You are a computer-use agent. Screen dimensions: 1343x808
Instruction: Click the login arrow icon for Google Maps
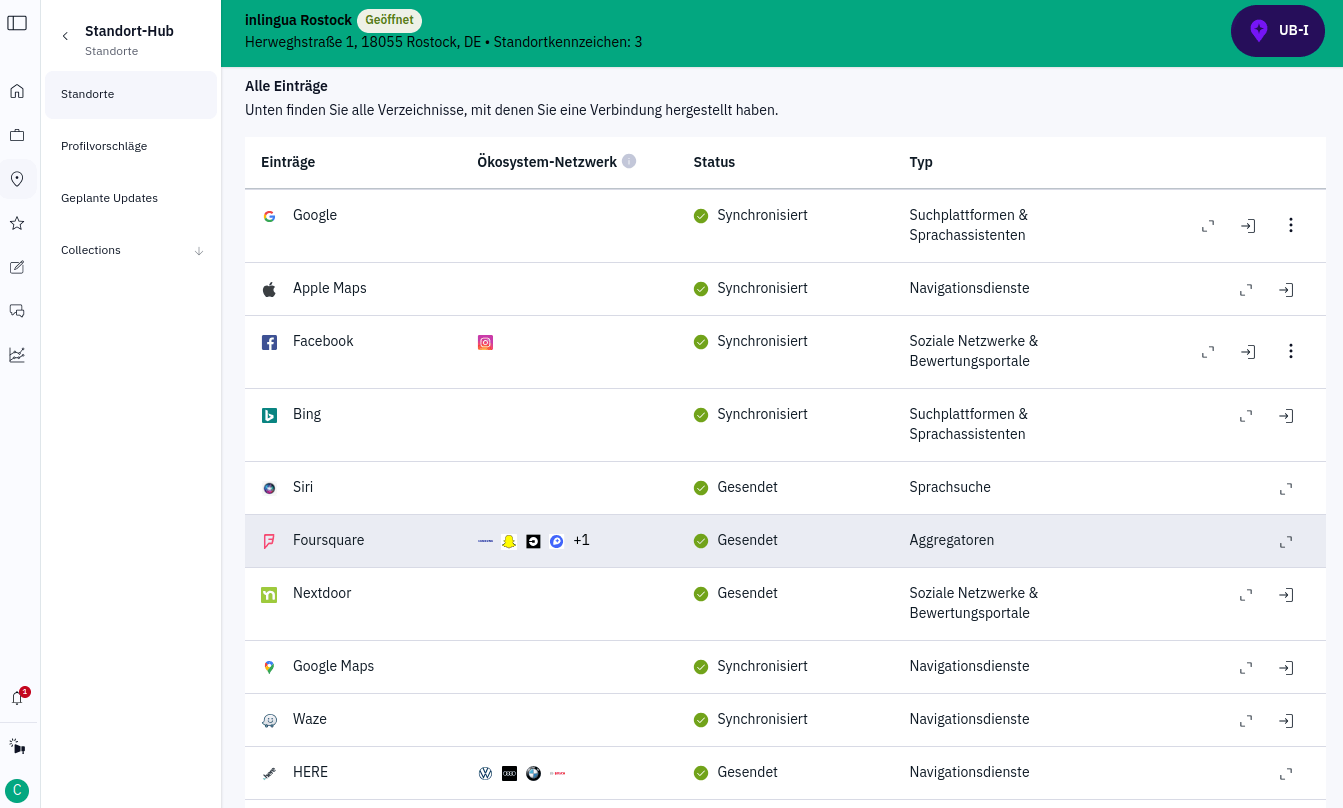[1286, 668]
